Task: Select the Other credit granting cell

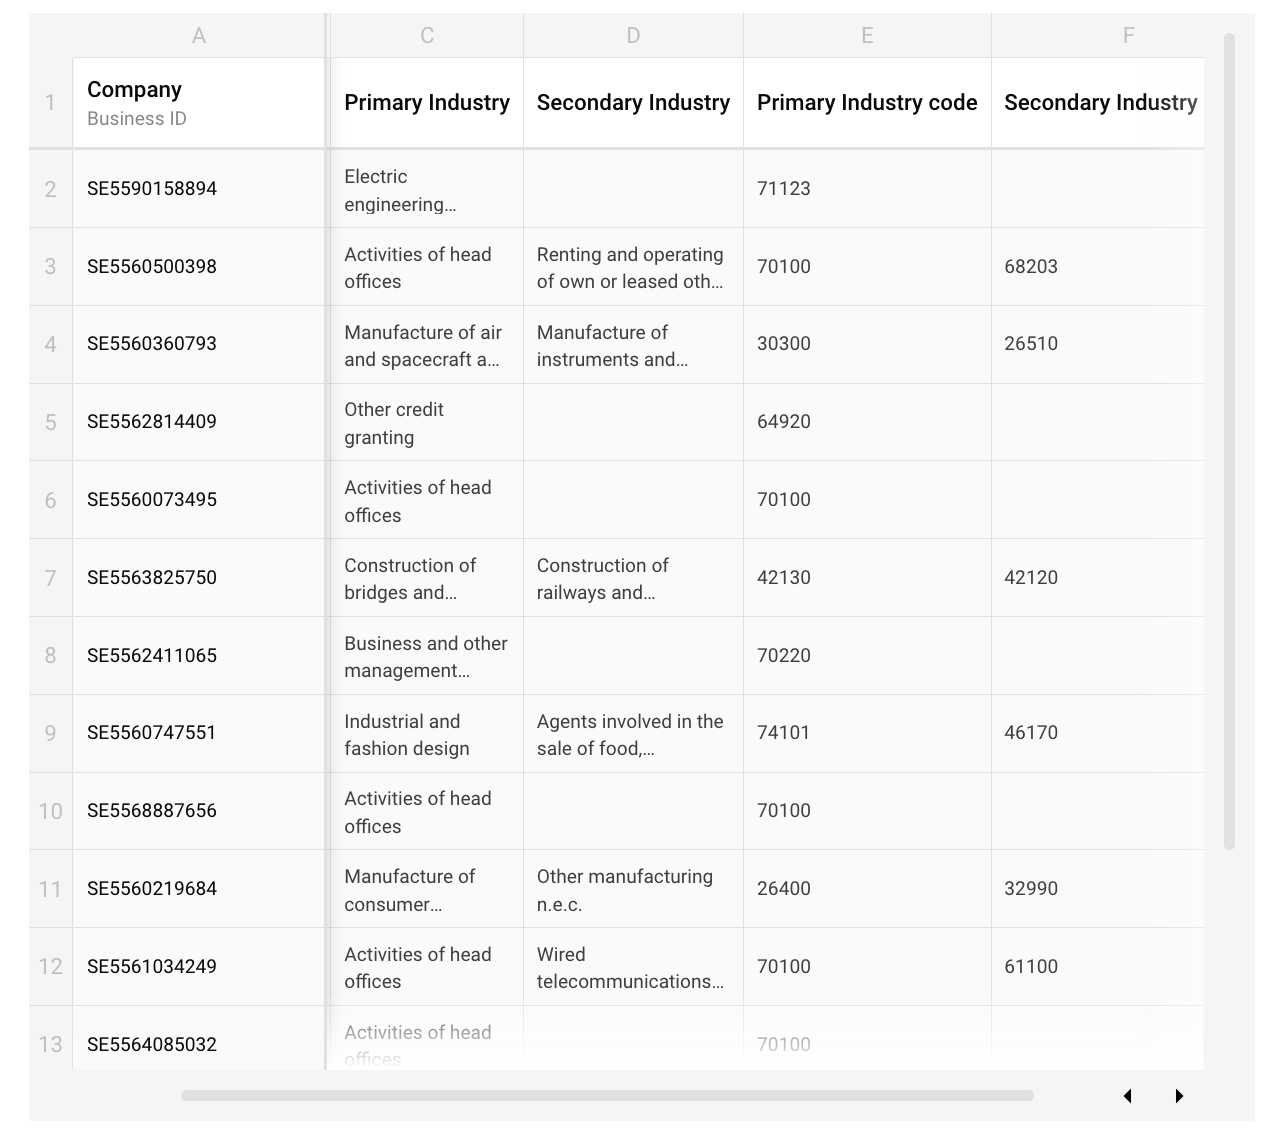Action: pyautogui.click(x=427, y=423)
